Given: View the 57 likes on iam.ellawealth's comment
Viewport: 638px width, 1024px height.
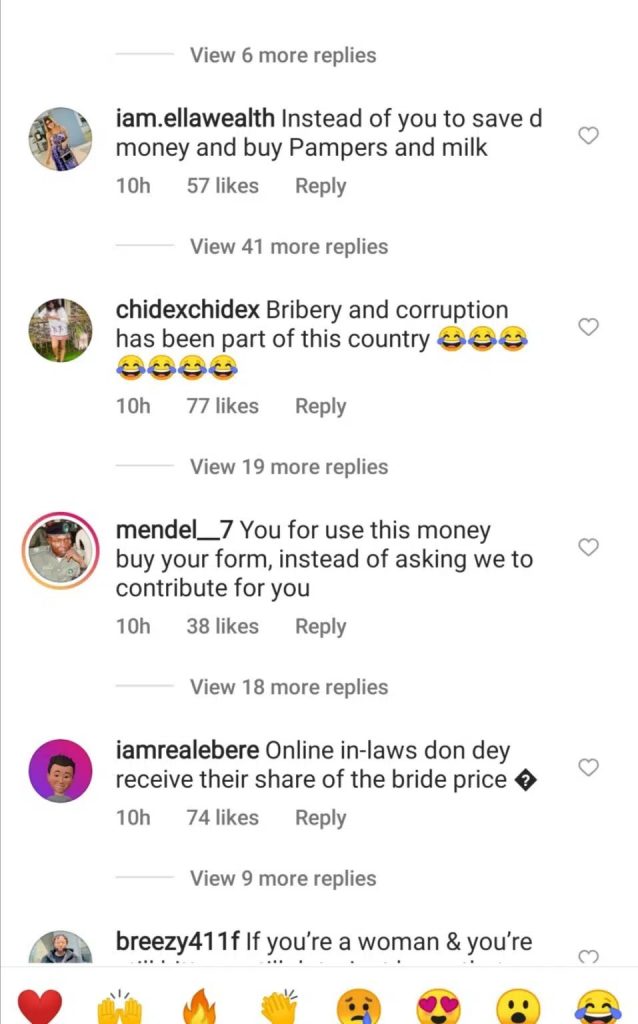Looking at the screenshot, I should click(x=222, y=186).
